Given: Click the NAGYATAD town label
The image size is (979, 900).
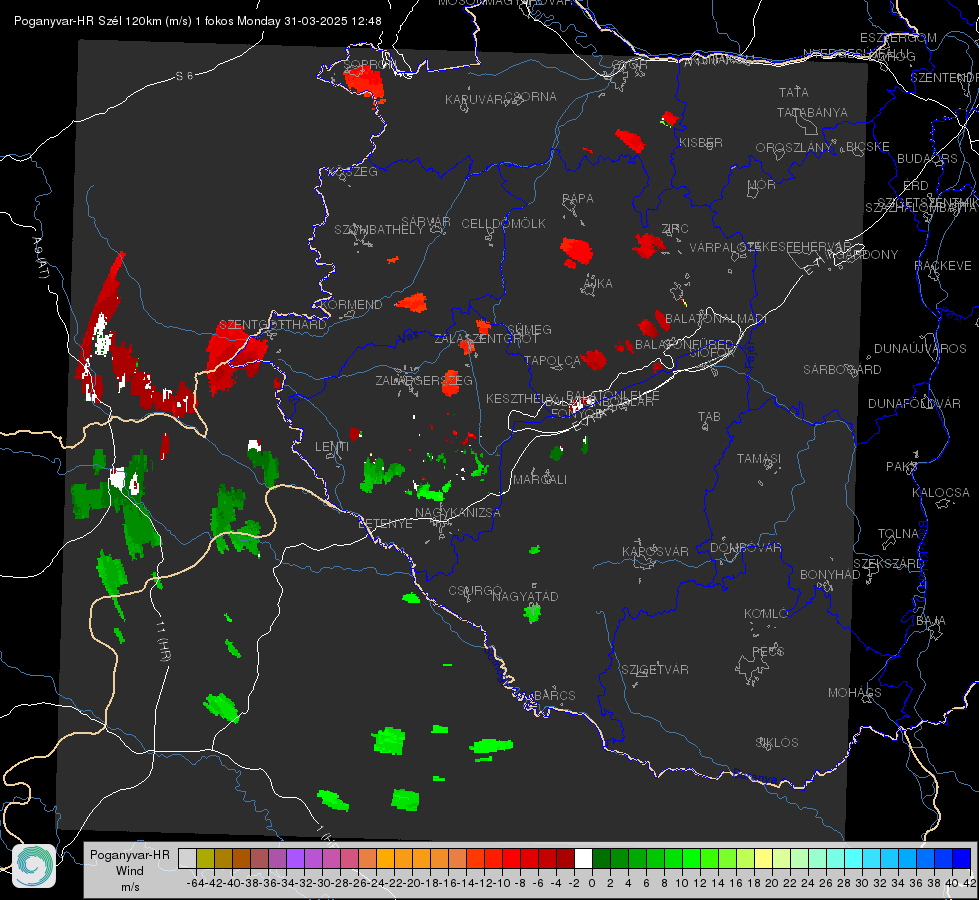Looking at the screenshot, I should [525, 597].
